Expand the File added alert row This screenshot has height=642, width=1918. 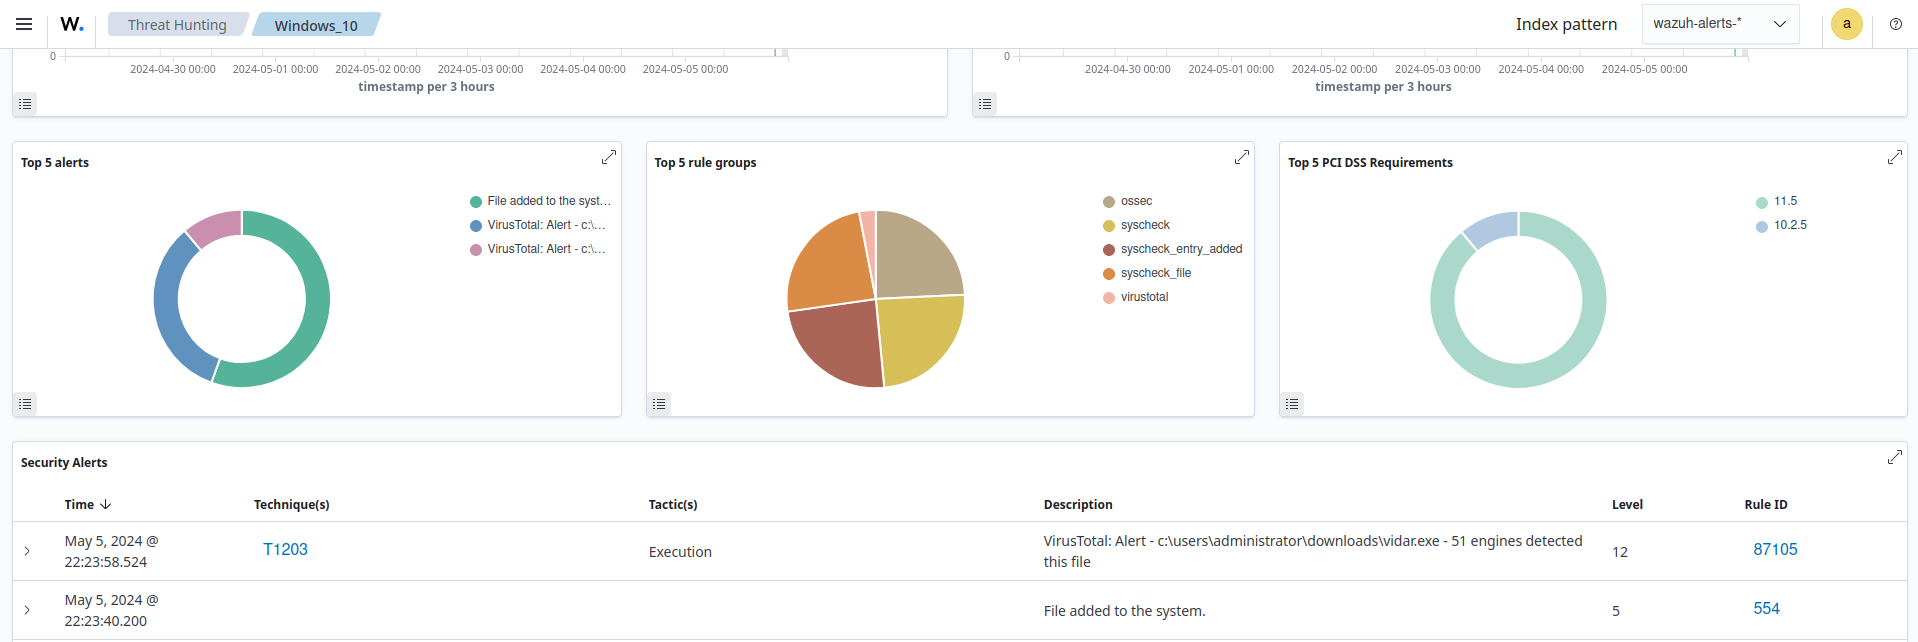[x=27, y=610]
